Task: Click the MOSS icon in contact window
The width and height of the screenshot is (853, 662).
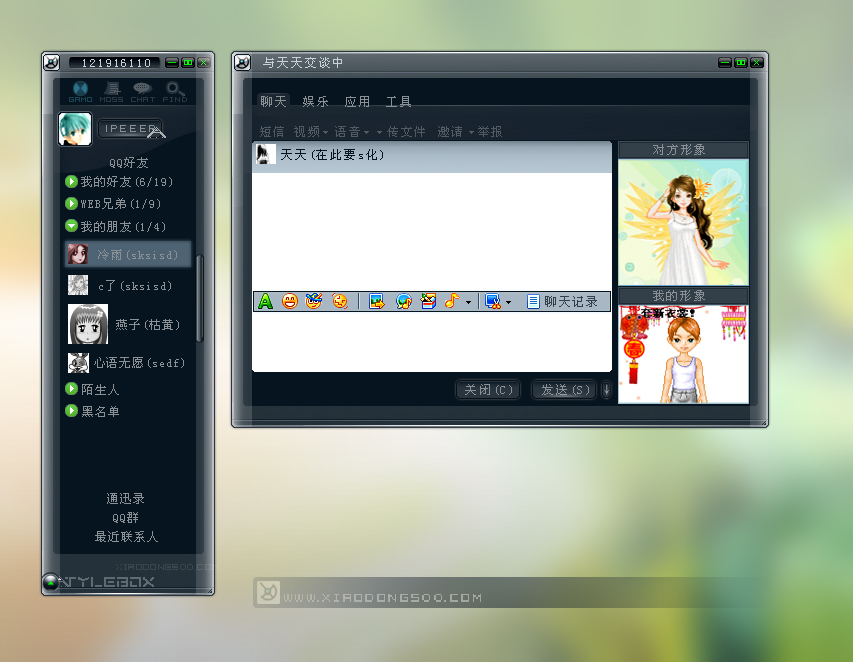Action: 112,91
